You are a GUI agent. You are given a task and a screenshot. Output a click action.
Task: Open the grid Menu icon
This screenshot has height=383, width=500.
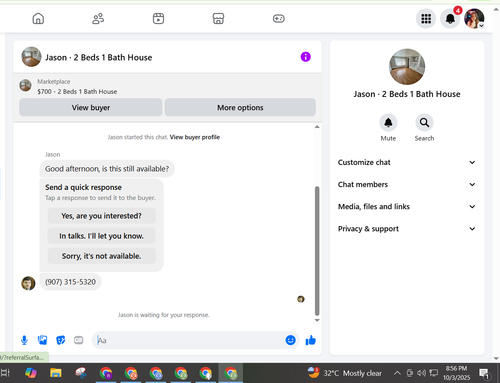(x=426, y=19)
